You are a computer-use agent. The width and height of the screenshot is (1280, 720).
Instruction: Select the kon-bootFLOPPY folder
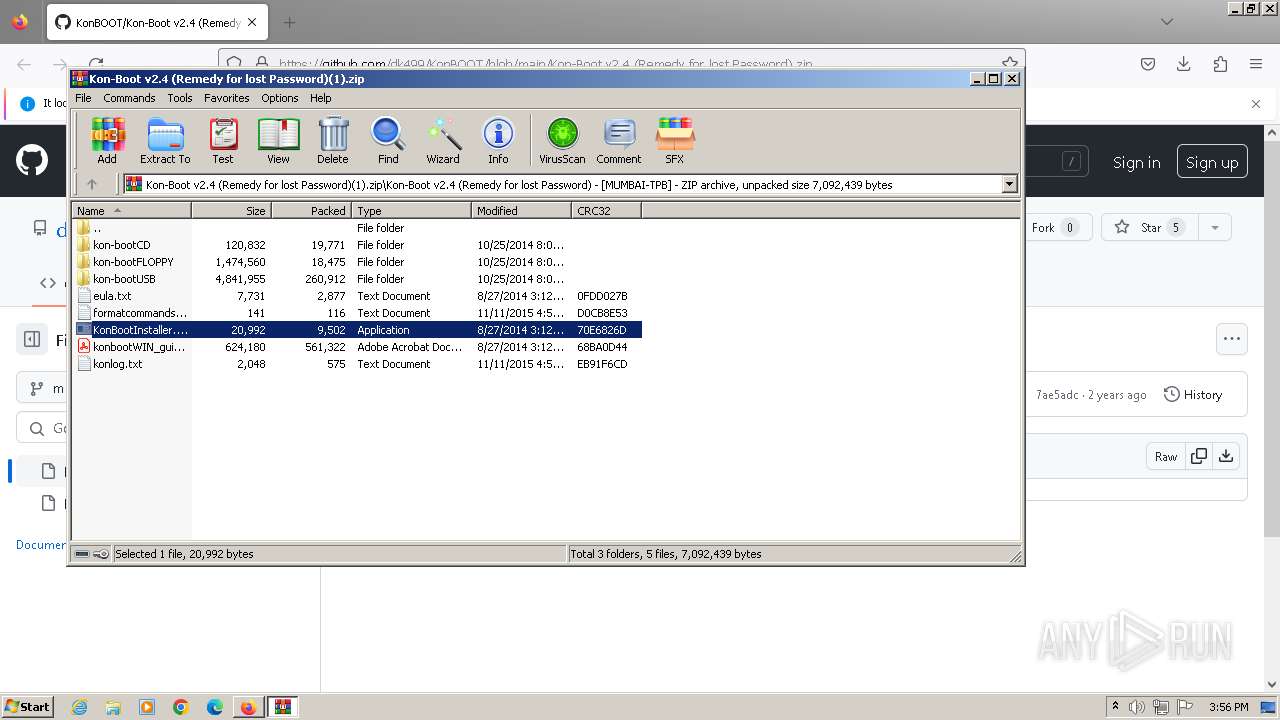(357, 262)
